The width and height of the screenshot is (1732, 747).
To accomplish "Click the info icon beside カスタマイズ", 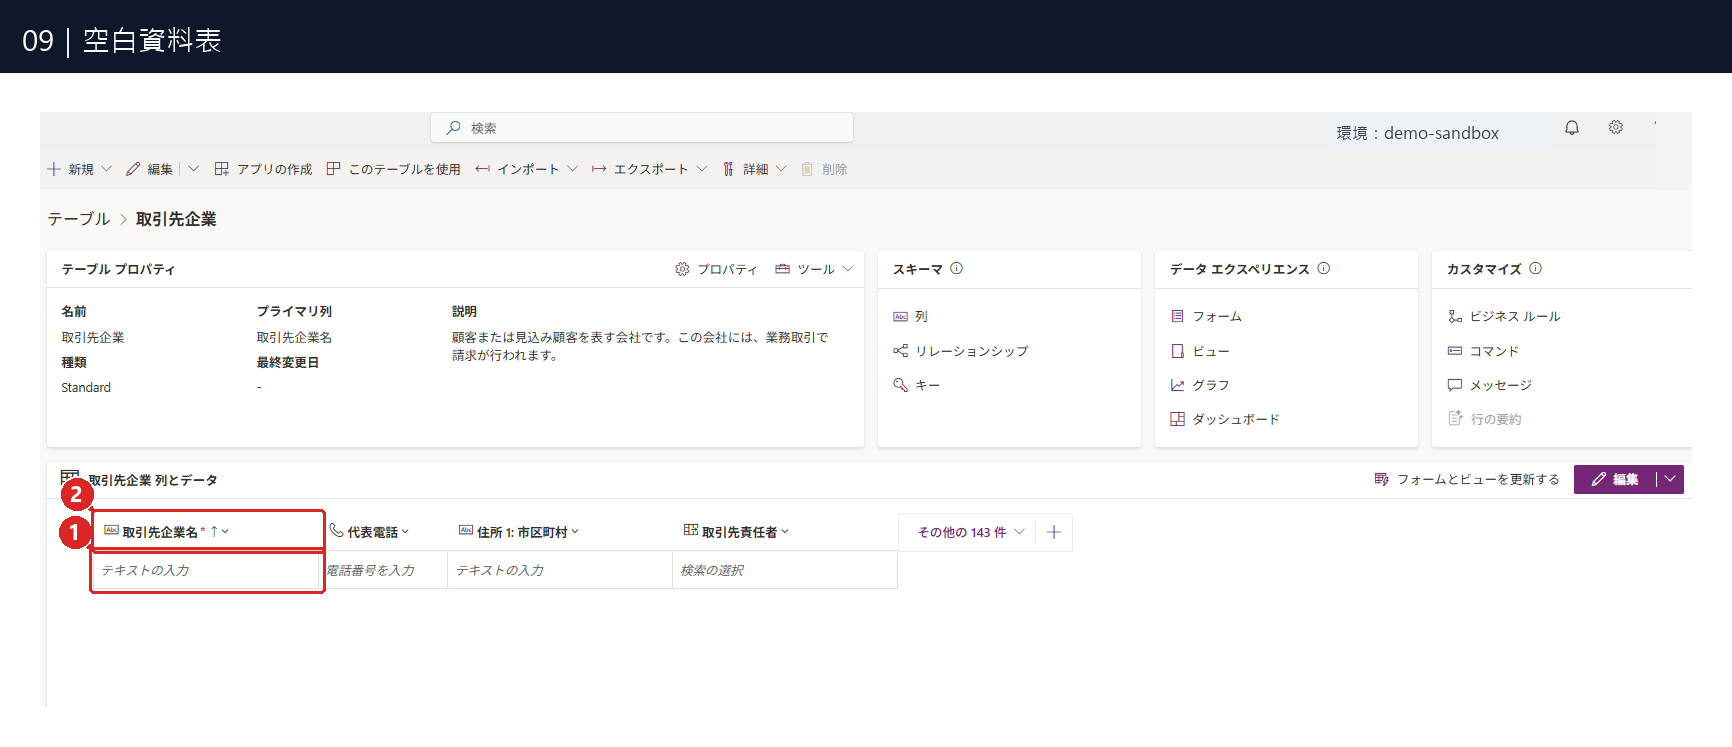I will coord(1536,268).
